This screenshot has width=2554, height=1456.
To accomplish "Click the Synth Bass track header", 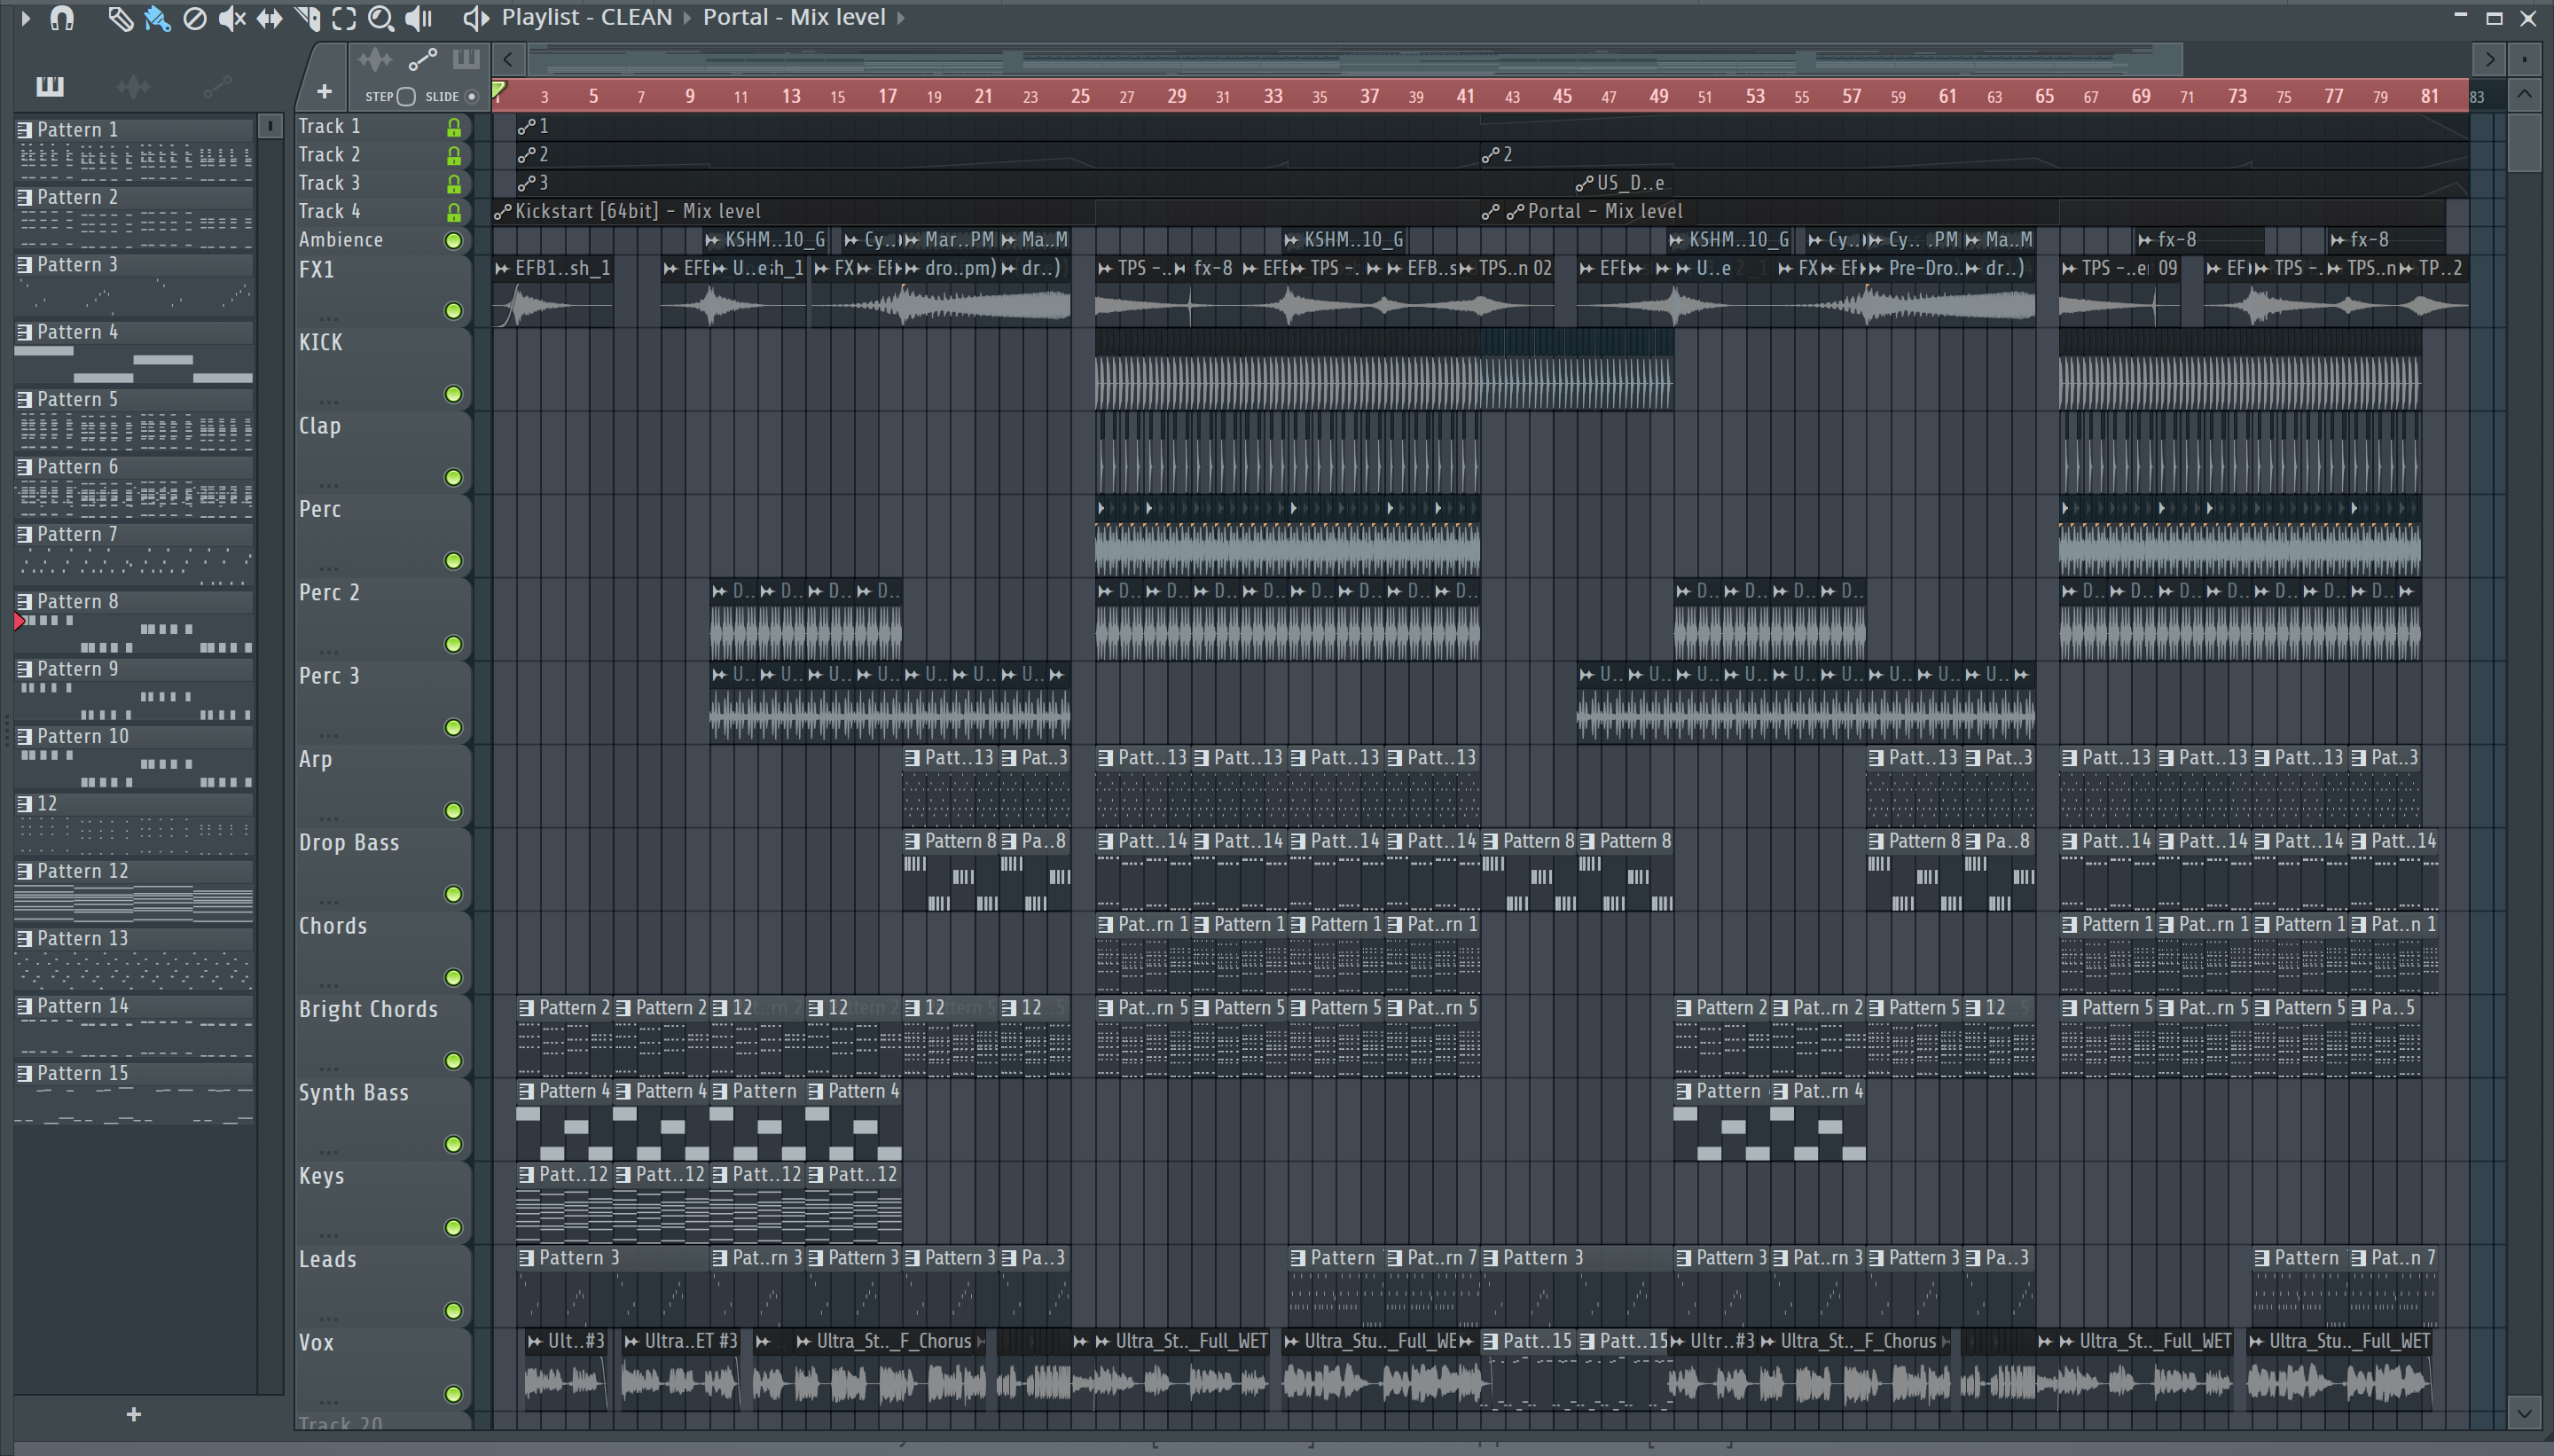I will click(382, 1117).
